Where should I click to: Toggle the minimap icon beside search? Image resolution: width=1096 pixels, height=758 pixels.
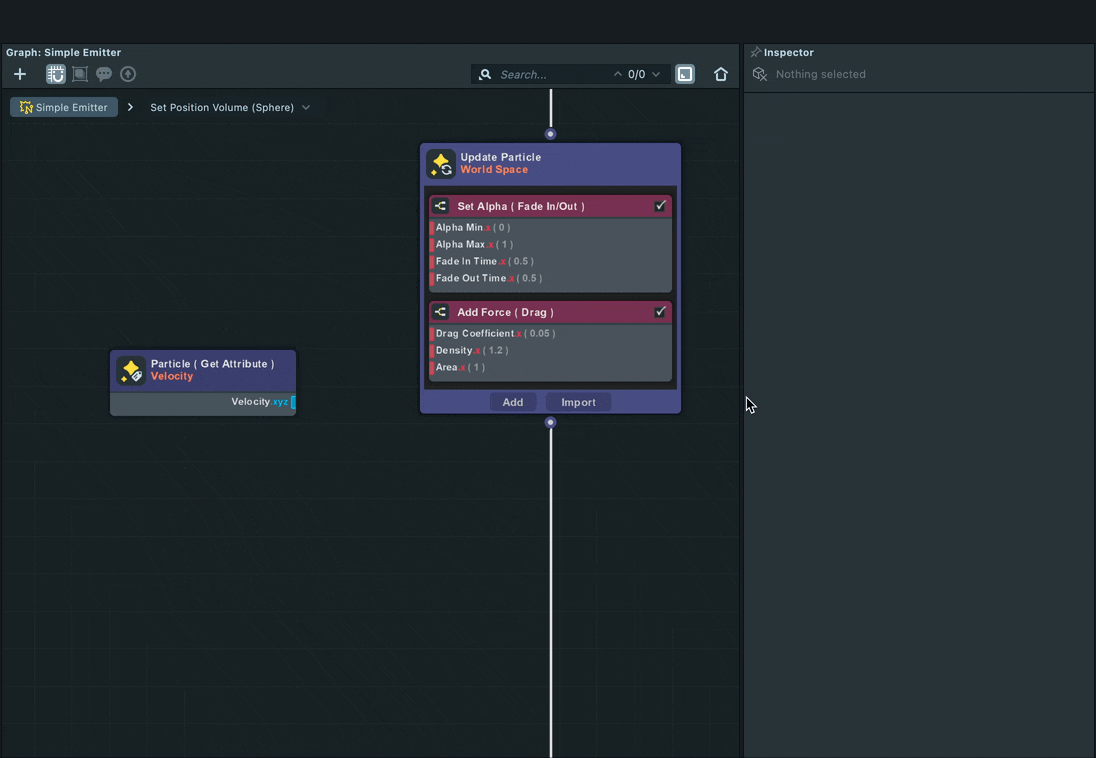pos(685,74)
